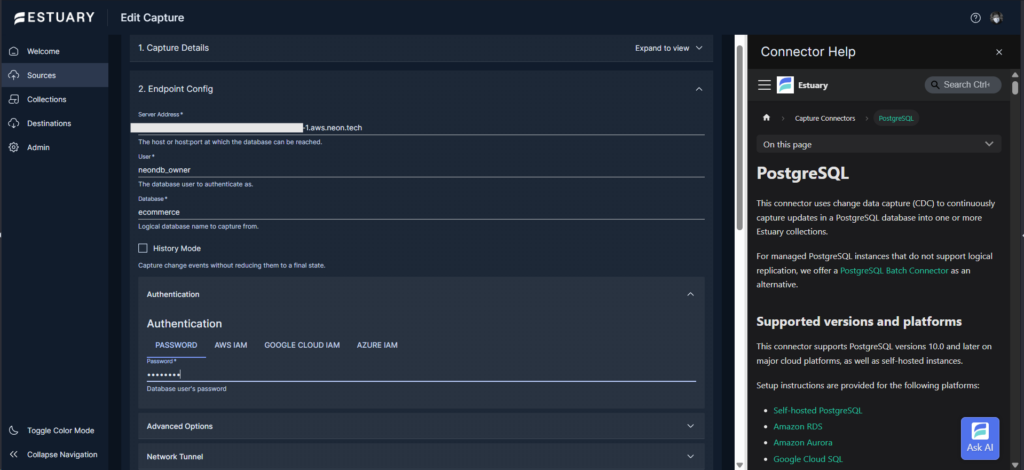This screenshot has width=1024, height=470.
Task: Open Sources in the sidebar
Action: coord(55,75)
